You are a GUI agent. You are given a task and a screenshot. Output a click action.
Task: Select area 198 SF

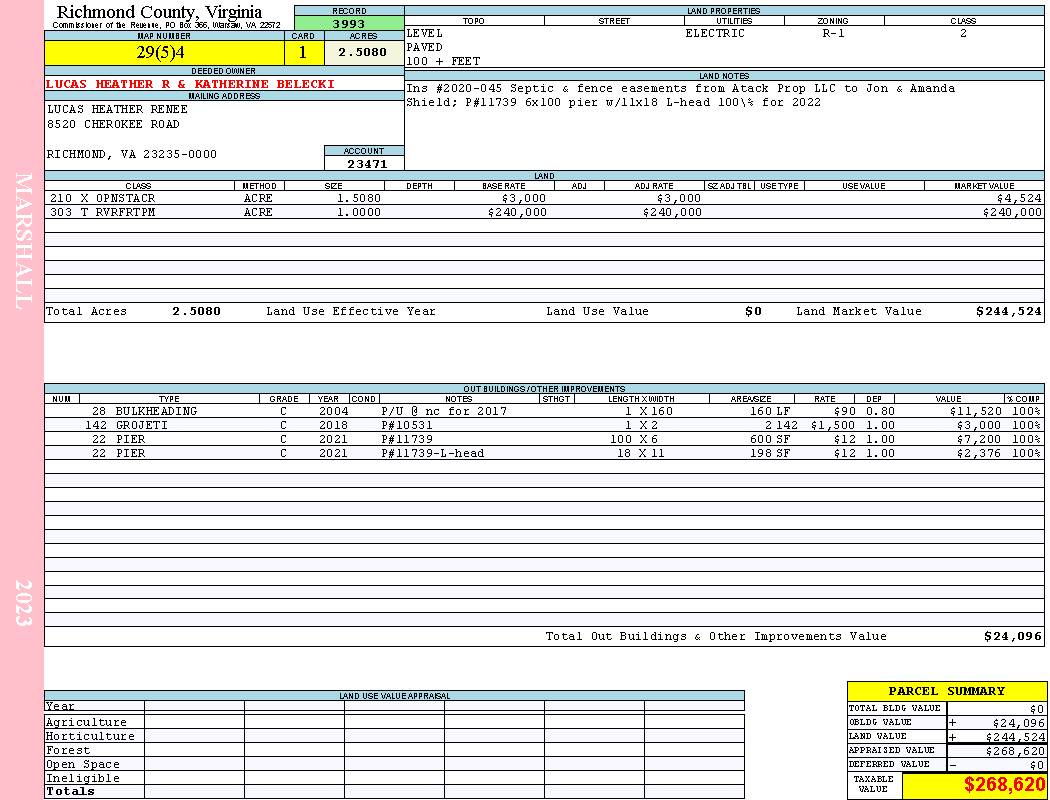point(769,454)
